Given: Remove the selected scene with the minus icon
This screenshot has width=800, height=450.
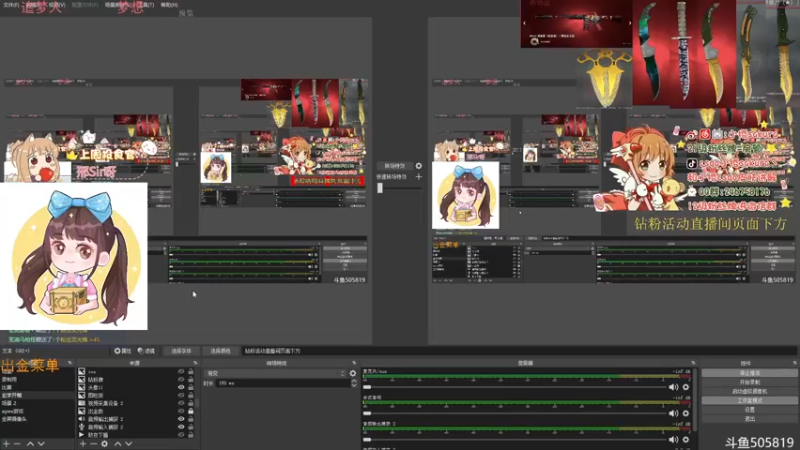Looking at the screenshot, I should (x=17, y=444).
